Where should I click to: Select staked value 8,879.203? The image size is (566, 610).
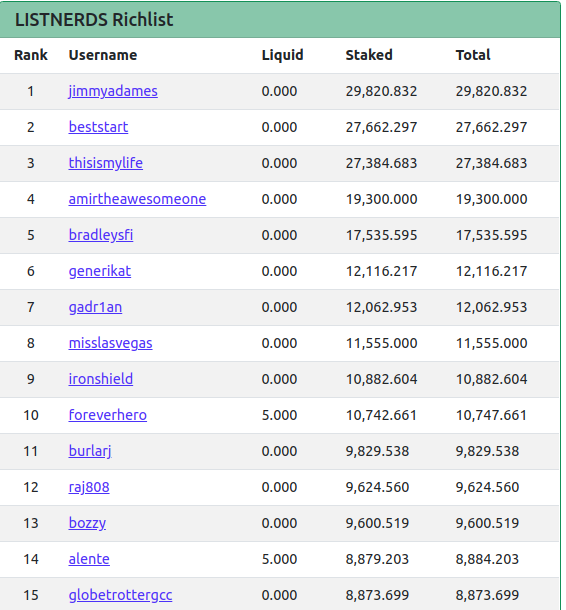377,559
